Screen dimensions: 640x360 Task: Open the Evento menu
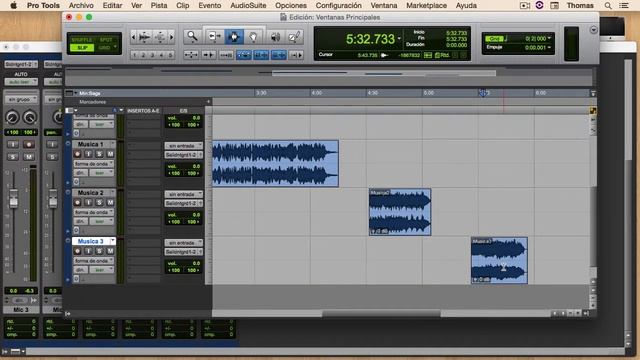click(x=209, y=5)
